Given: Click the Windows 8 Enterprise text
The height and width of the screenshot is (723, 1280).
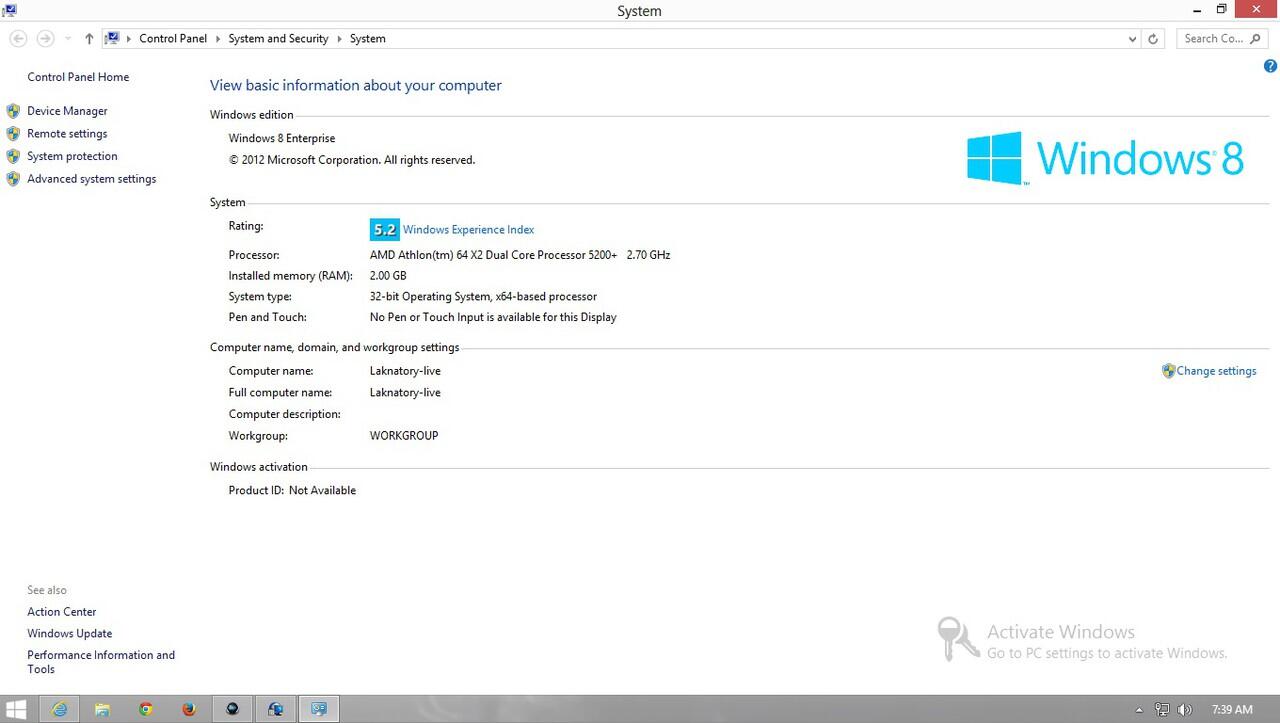Looking at the screenshot, I should point(282,139).
